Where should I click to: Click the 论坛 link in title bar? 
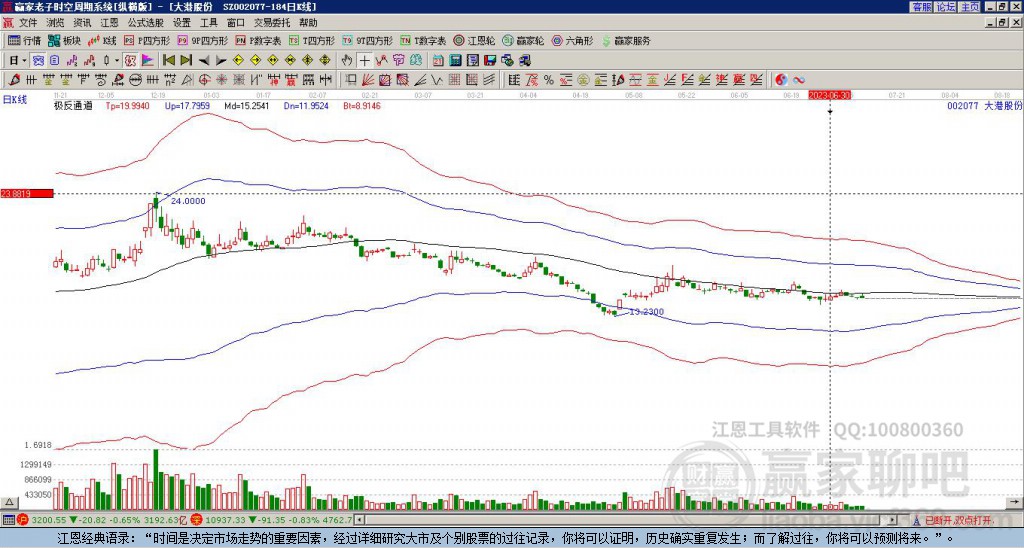point(945,7)
